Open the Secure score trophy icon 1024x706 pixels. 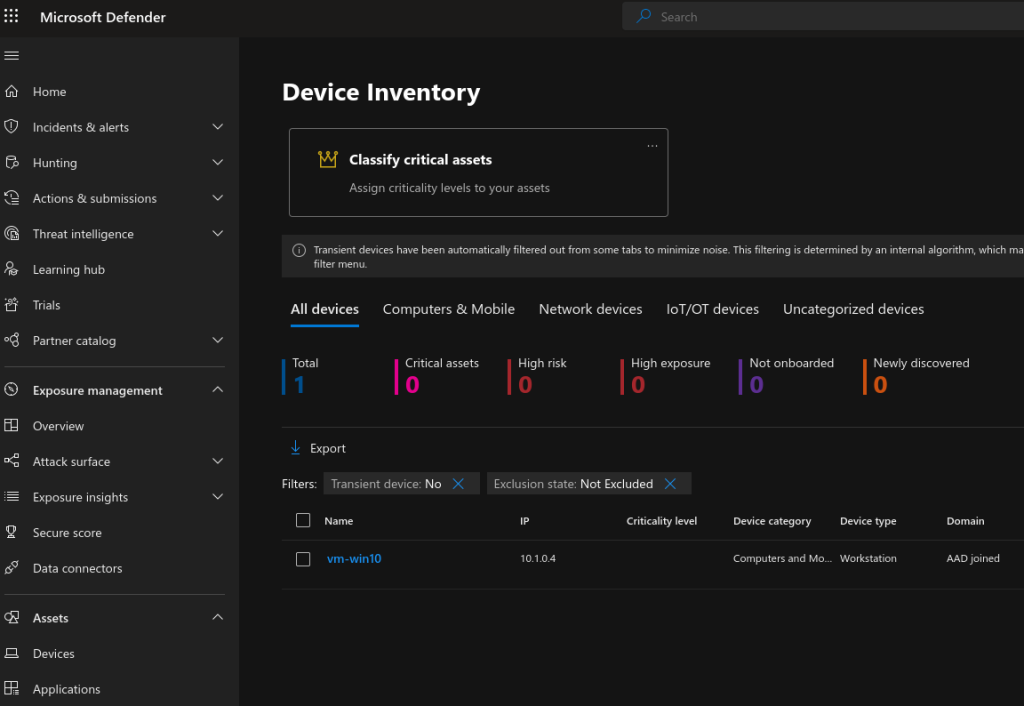tap(12, 533)
